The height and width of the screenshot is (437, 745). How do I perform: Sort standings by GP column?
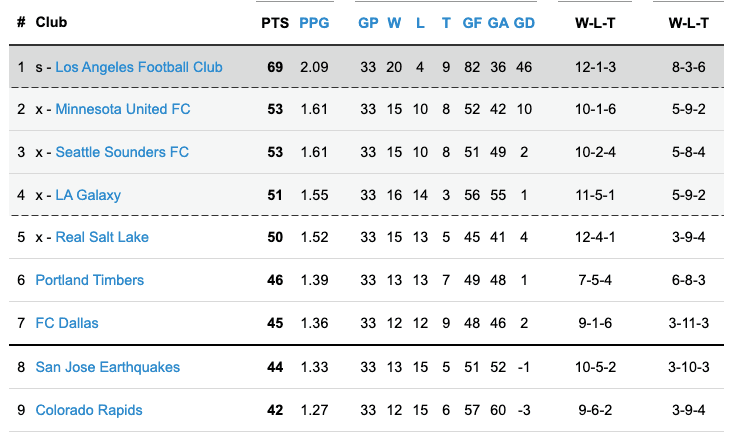[x=368, y=22]
